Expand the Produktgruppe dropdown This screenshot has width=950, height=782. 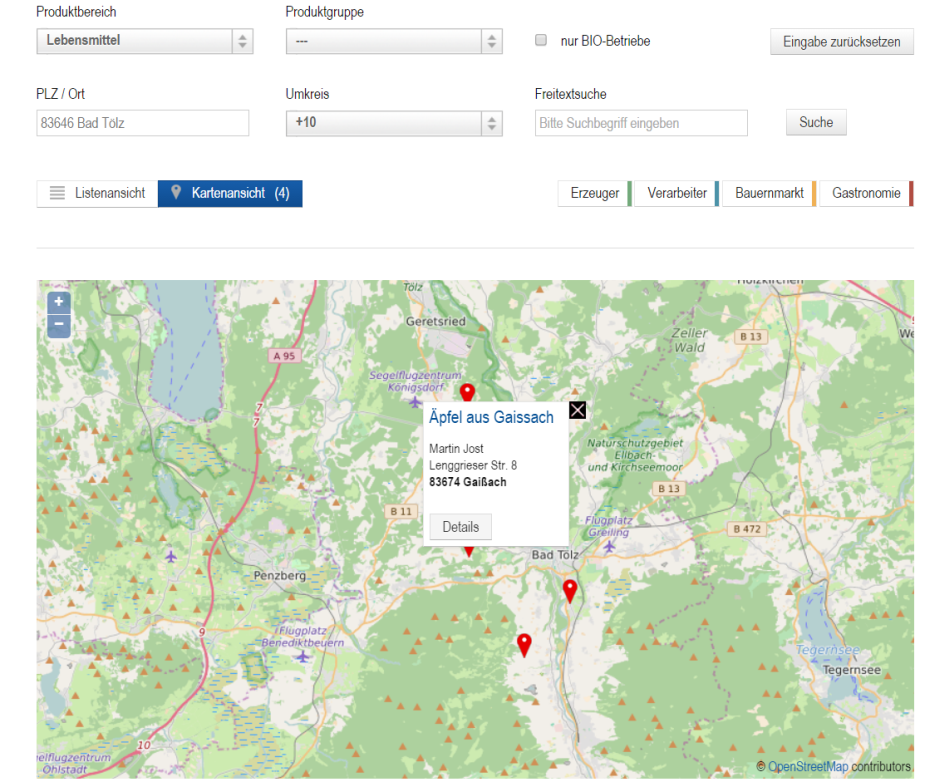(x=393, y=41)
